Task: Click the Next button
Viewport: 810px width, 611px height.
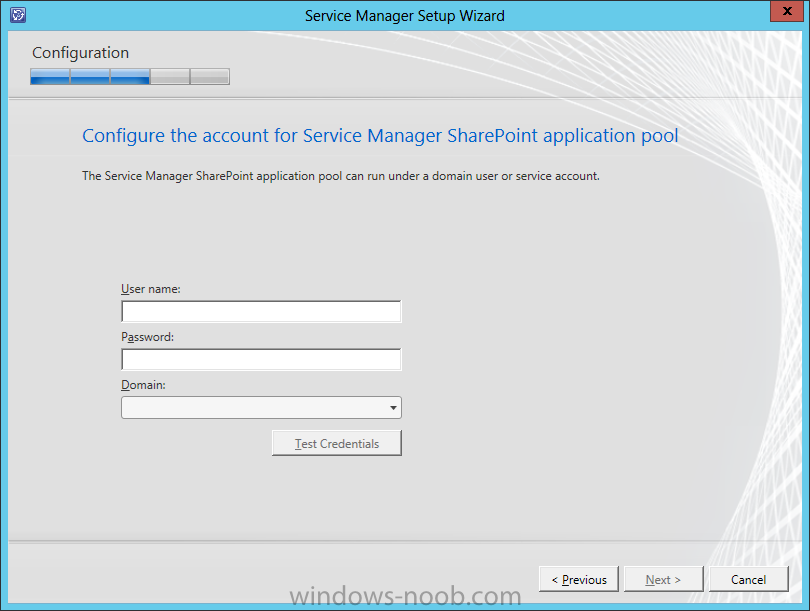Action: coord(663,579)
